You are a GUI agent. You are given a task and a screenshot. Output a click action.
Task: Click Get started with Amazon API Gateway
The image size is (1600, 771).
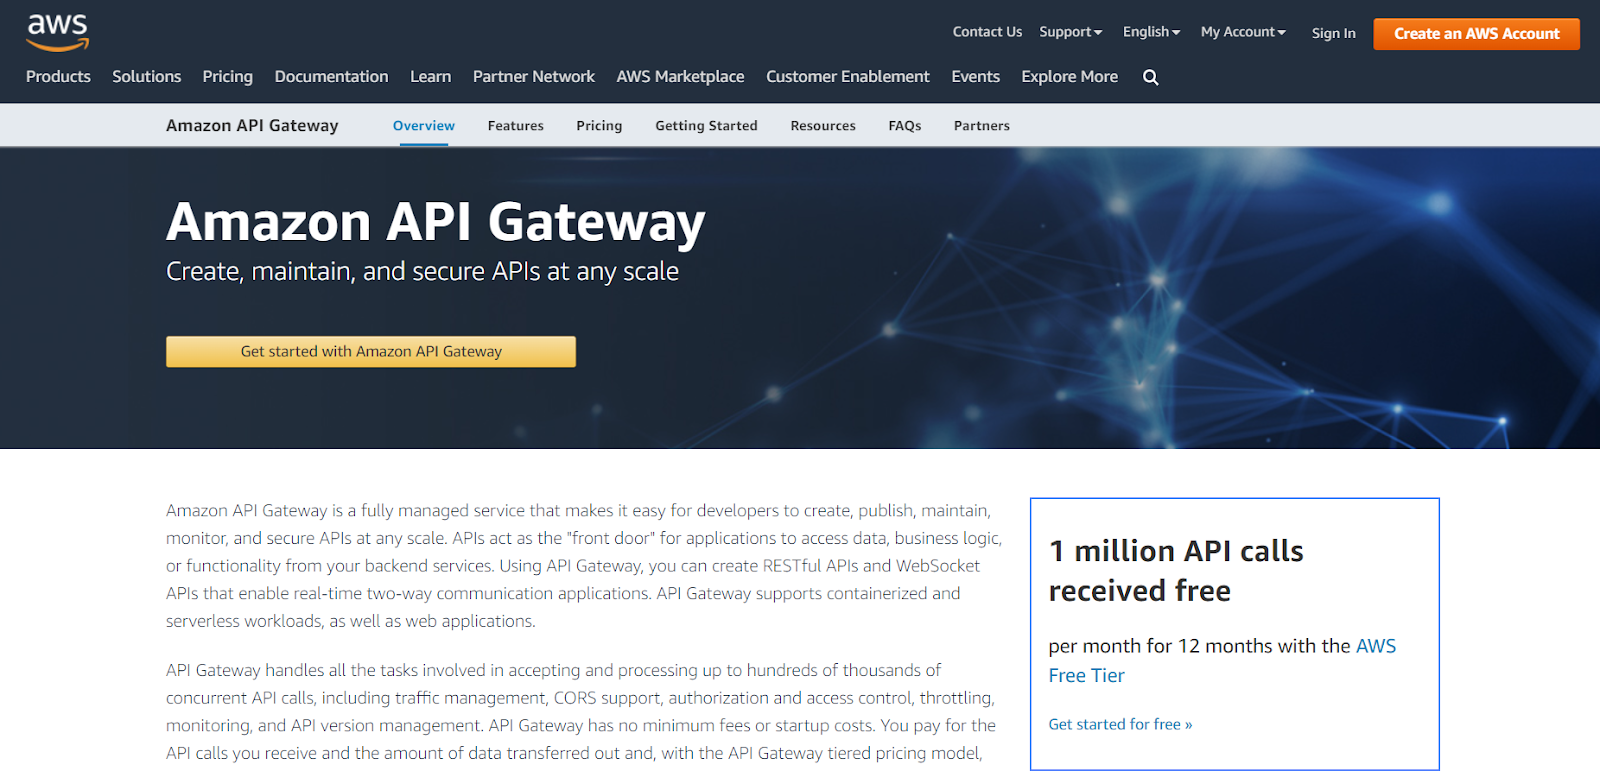(x=371, y=352)
